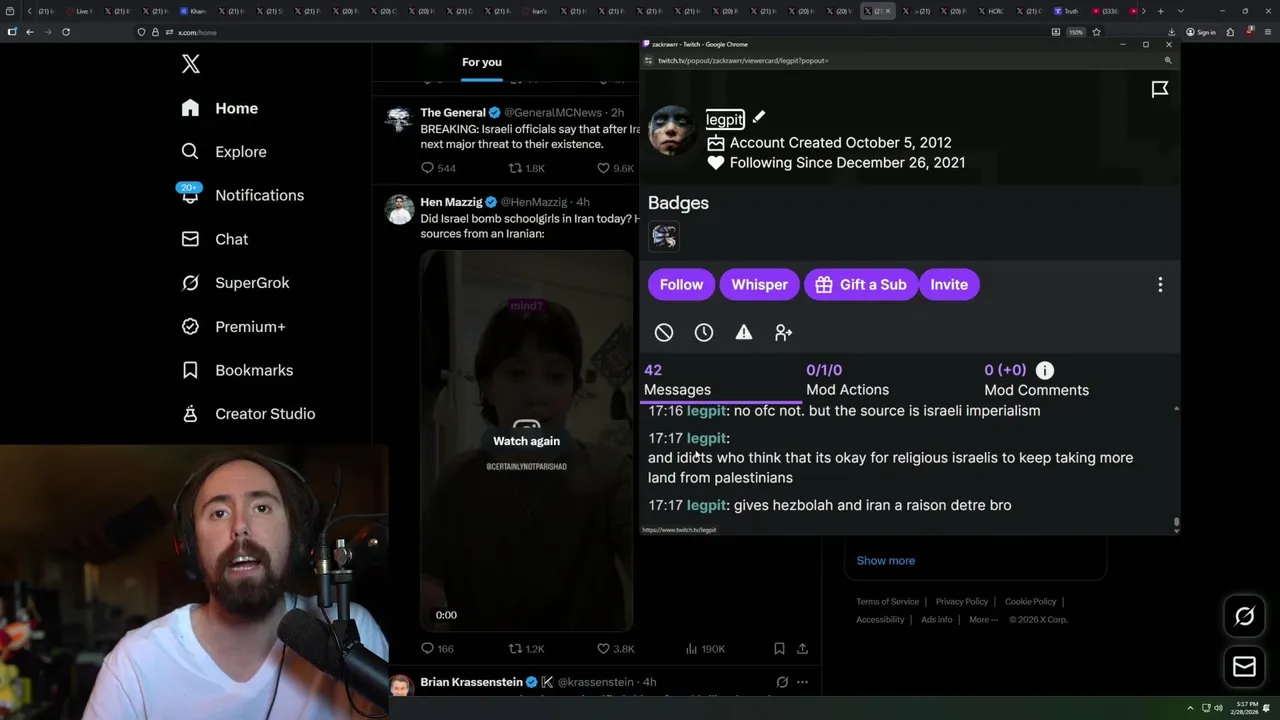Bookmark page with the star icon
This screenshot has height=720, width=1280.
1096,32
